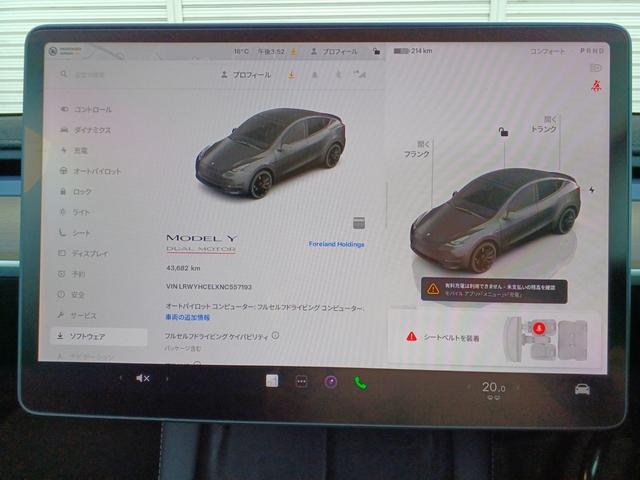Screen dimensions: 640x480
Task: Tap the compass icon in top-left map
Action: coord(53,51)
